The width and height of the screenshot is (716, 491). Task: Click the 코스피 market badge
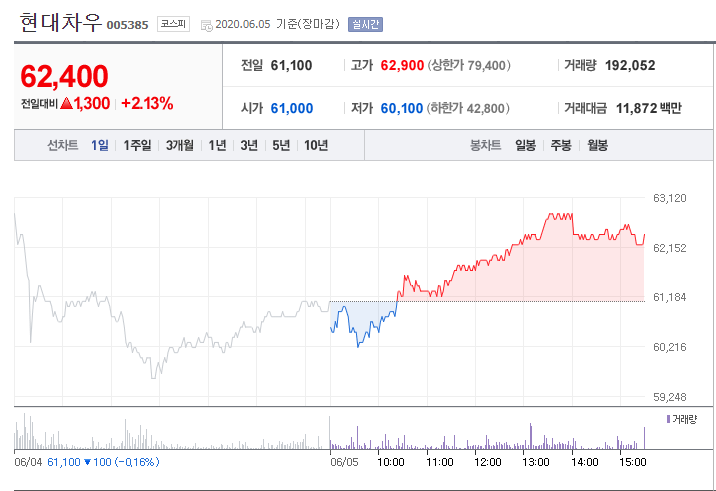[173, 24]
